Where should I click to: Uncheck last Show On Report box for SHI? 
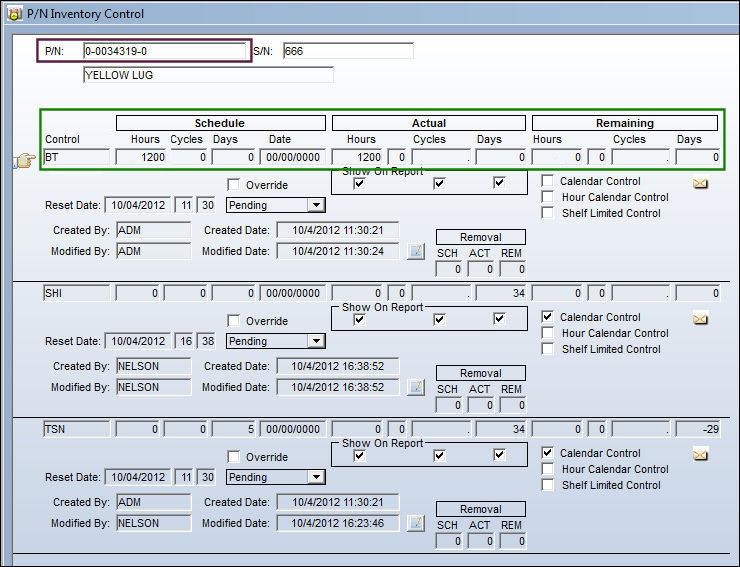coord(499,319)
